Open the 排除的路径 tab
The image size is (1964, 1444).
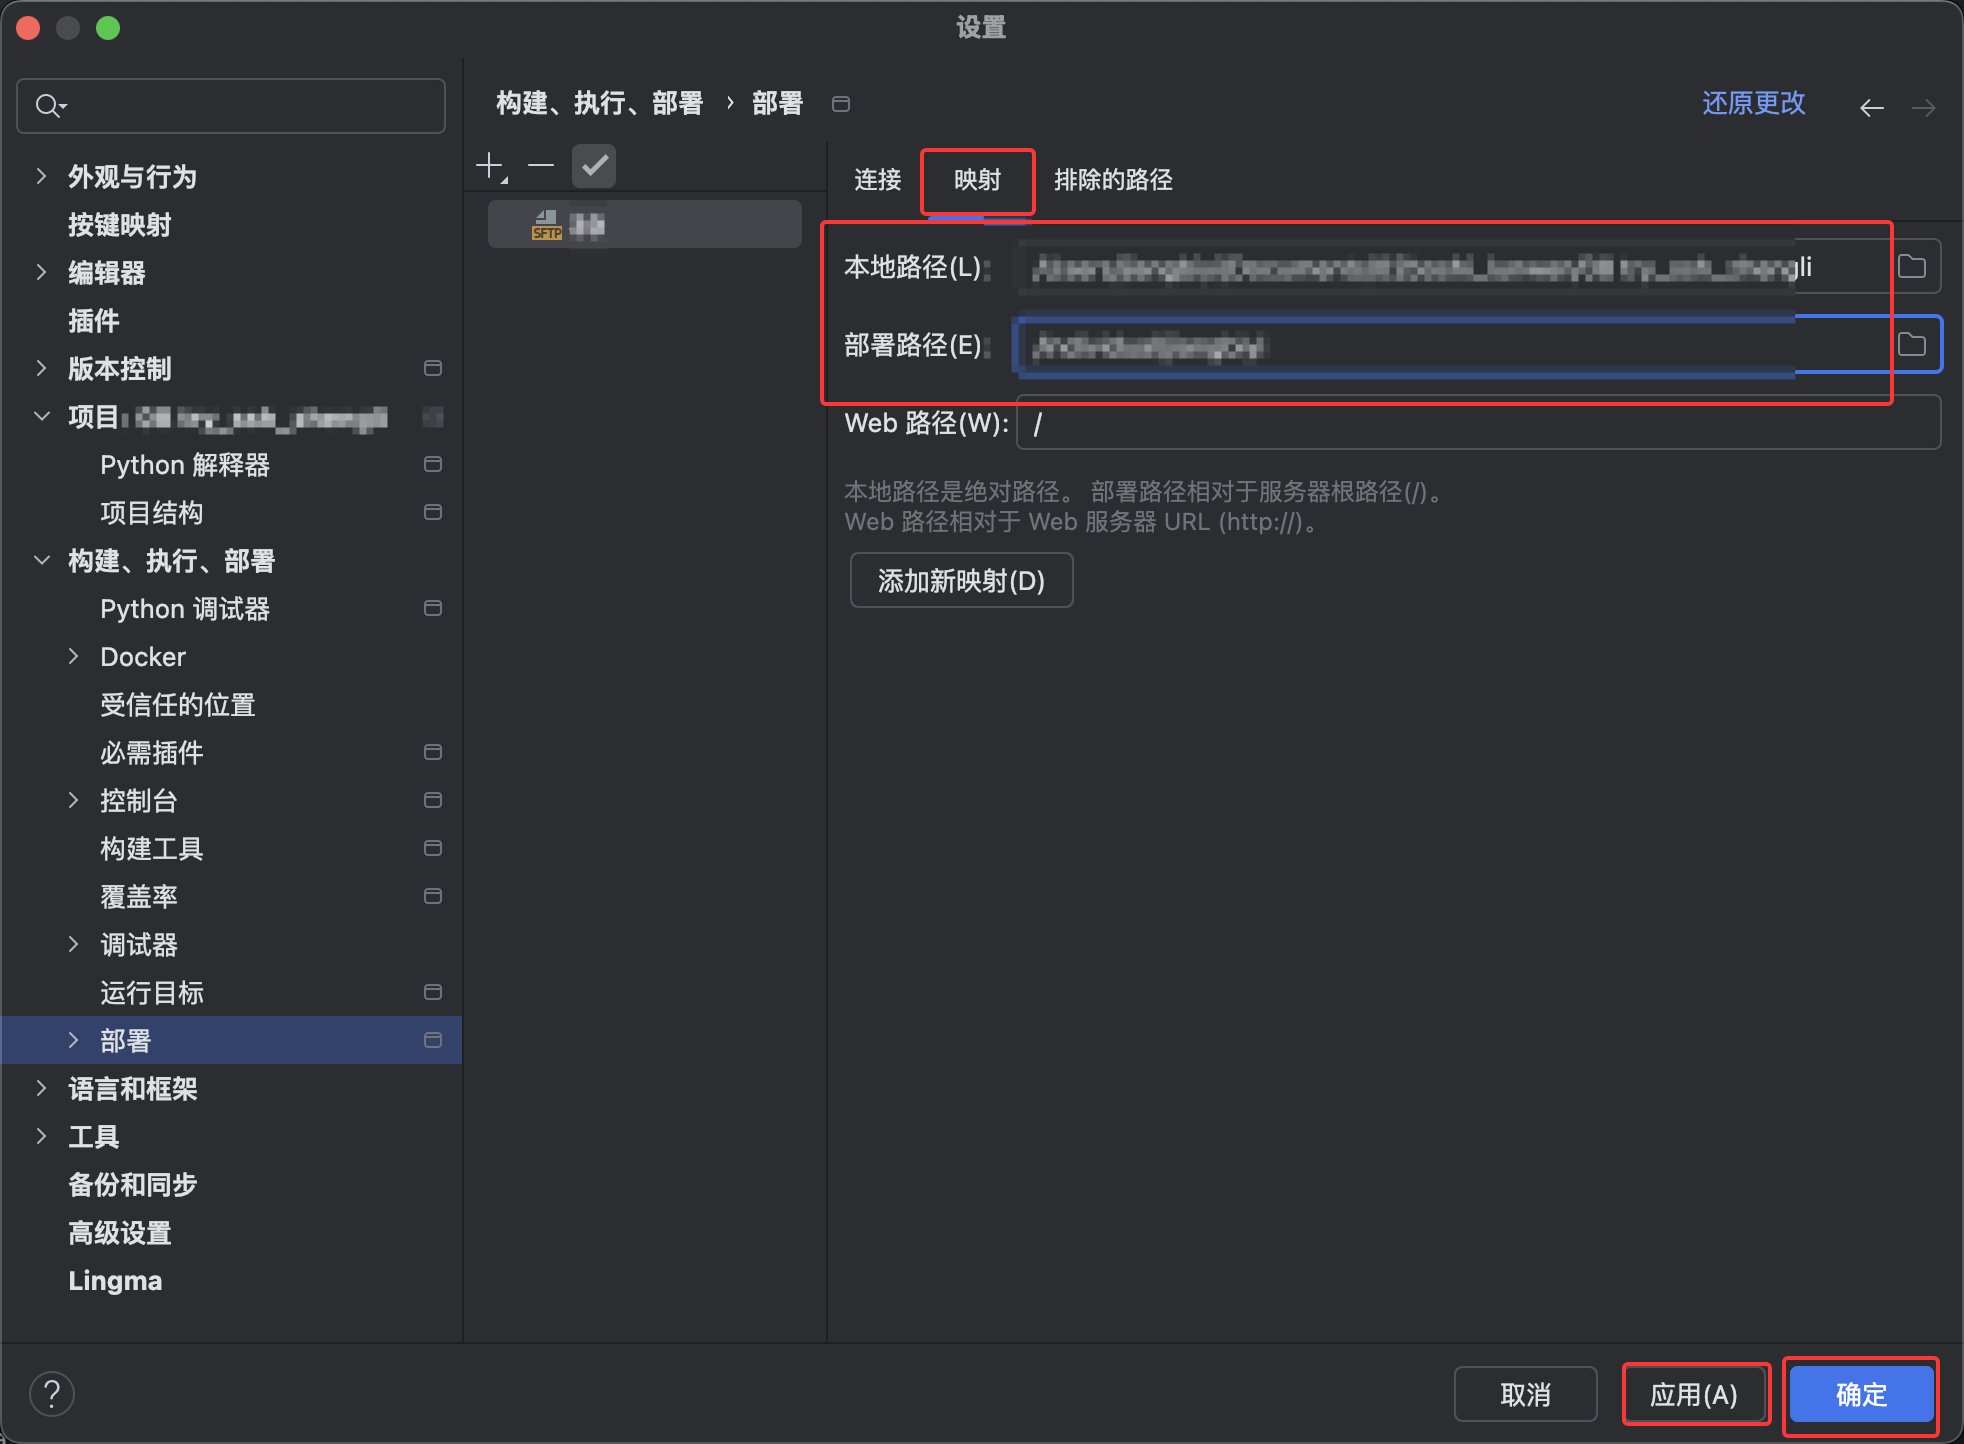(1113, 180)
